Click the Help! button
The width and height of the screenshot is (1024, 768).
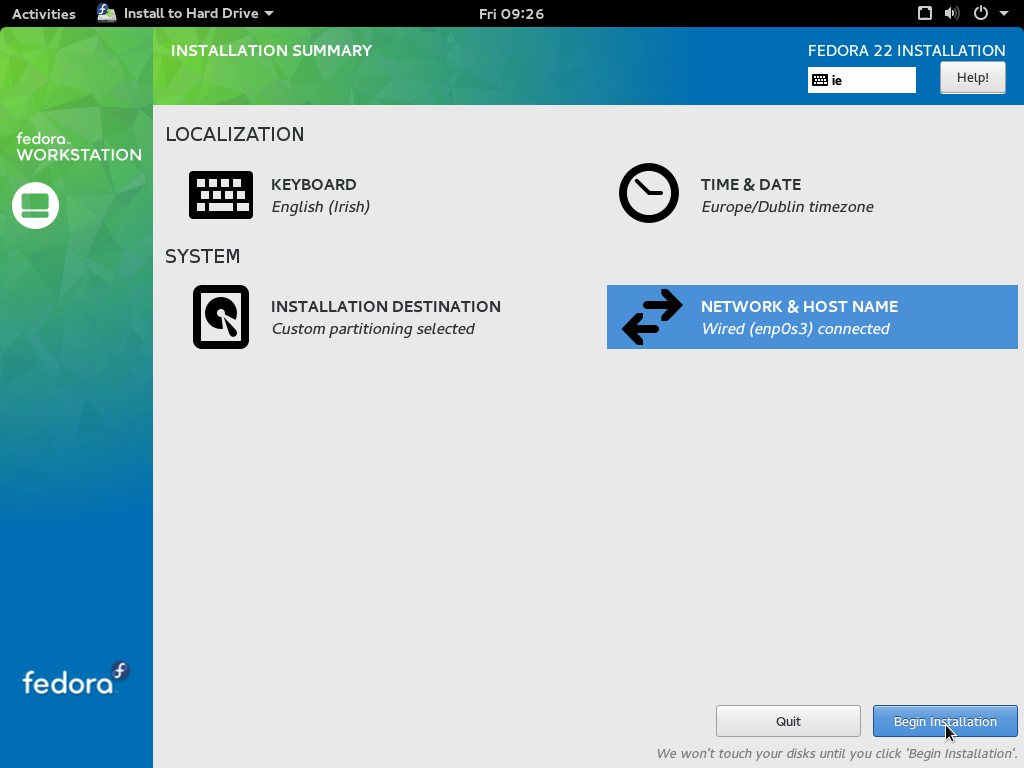tap(972, 78)
